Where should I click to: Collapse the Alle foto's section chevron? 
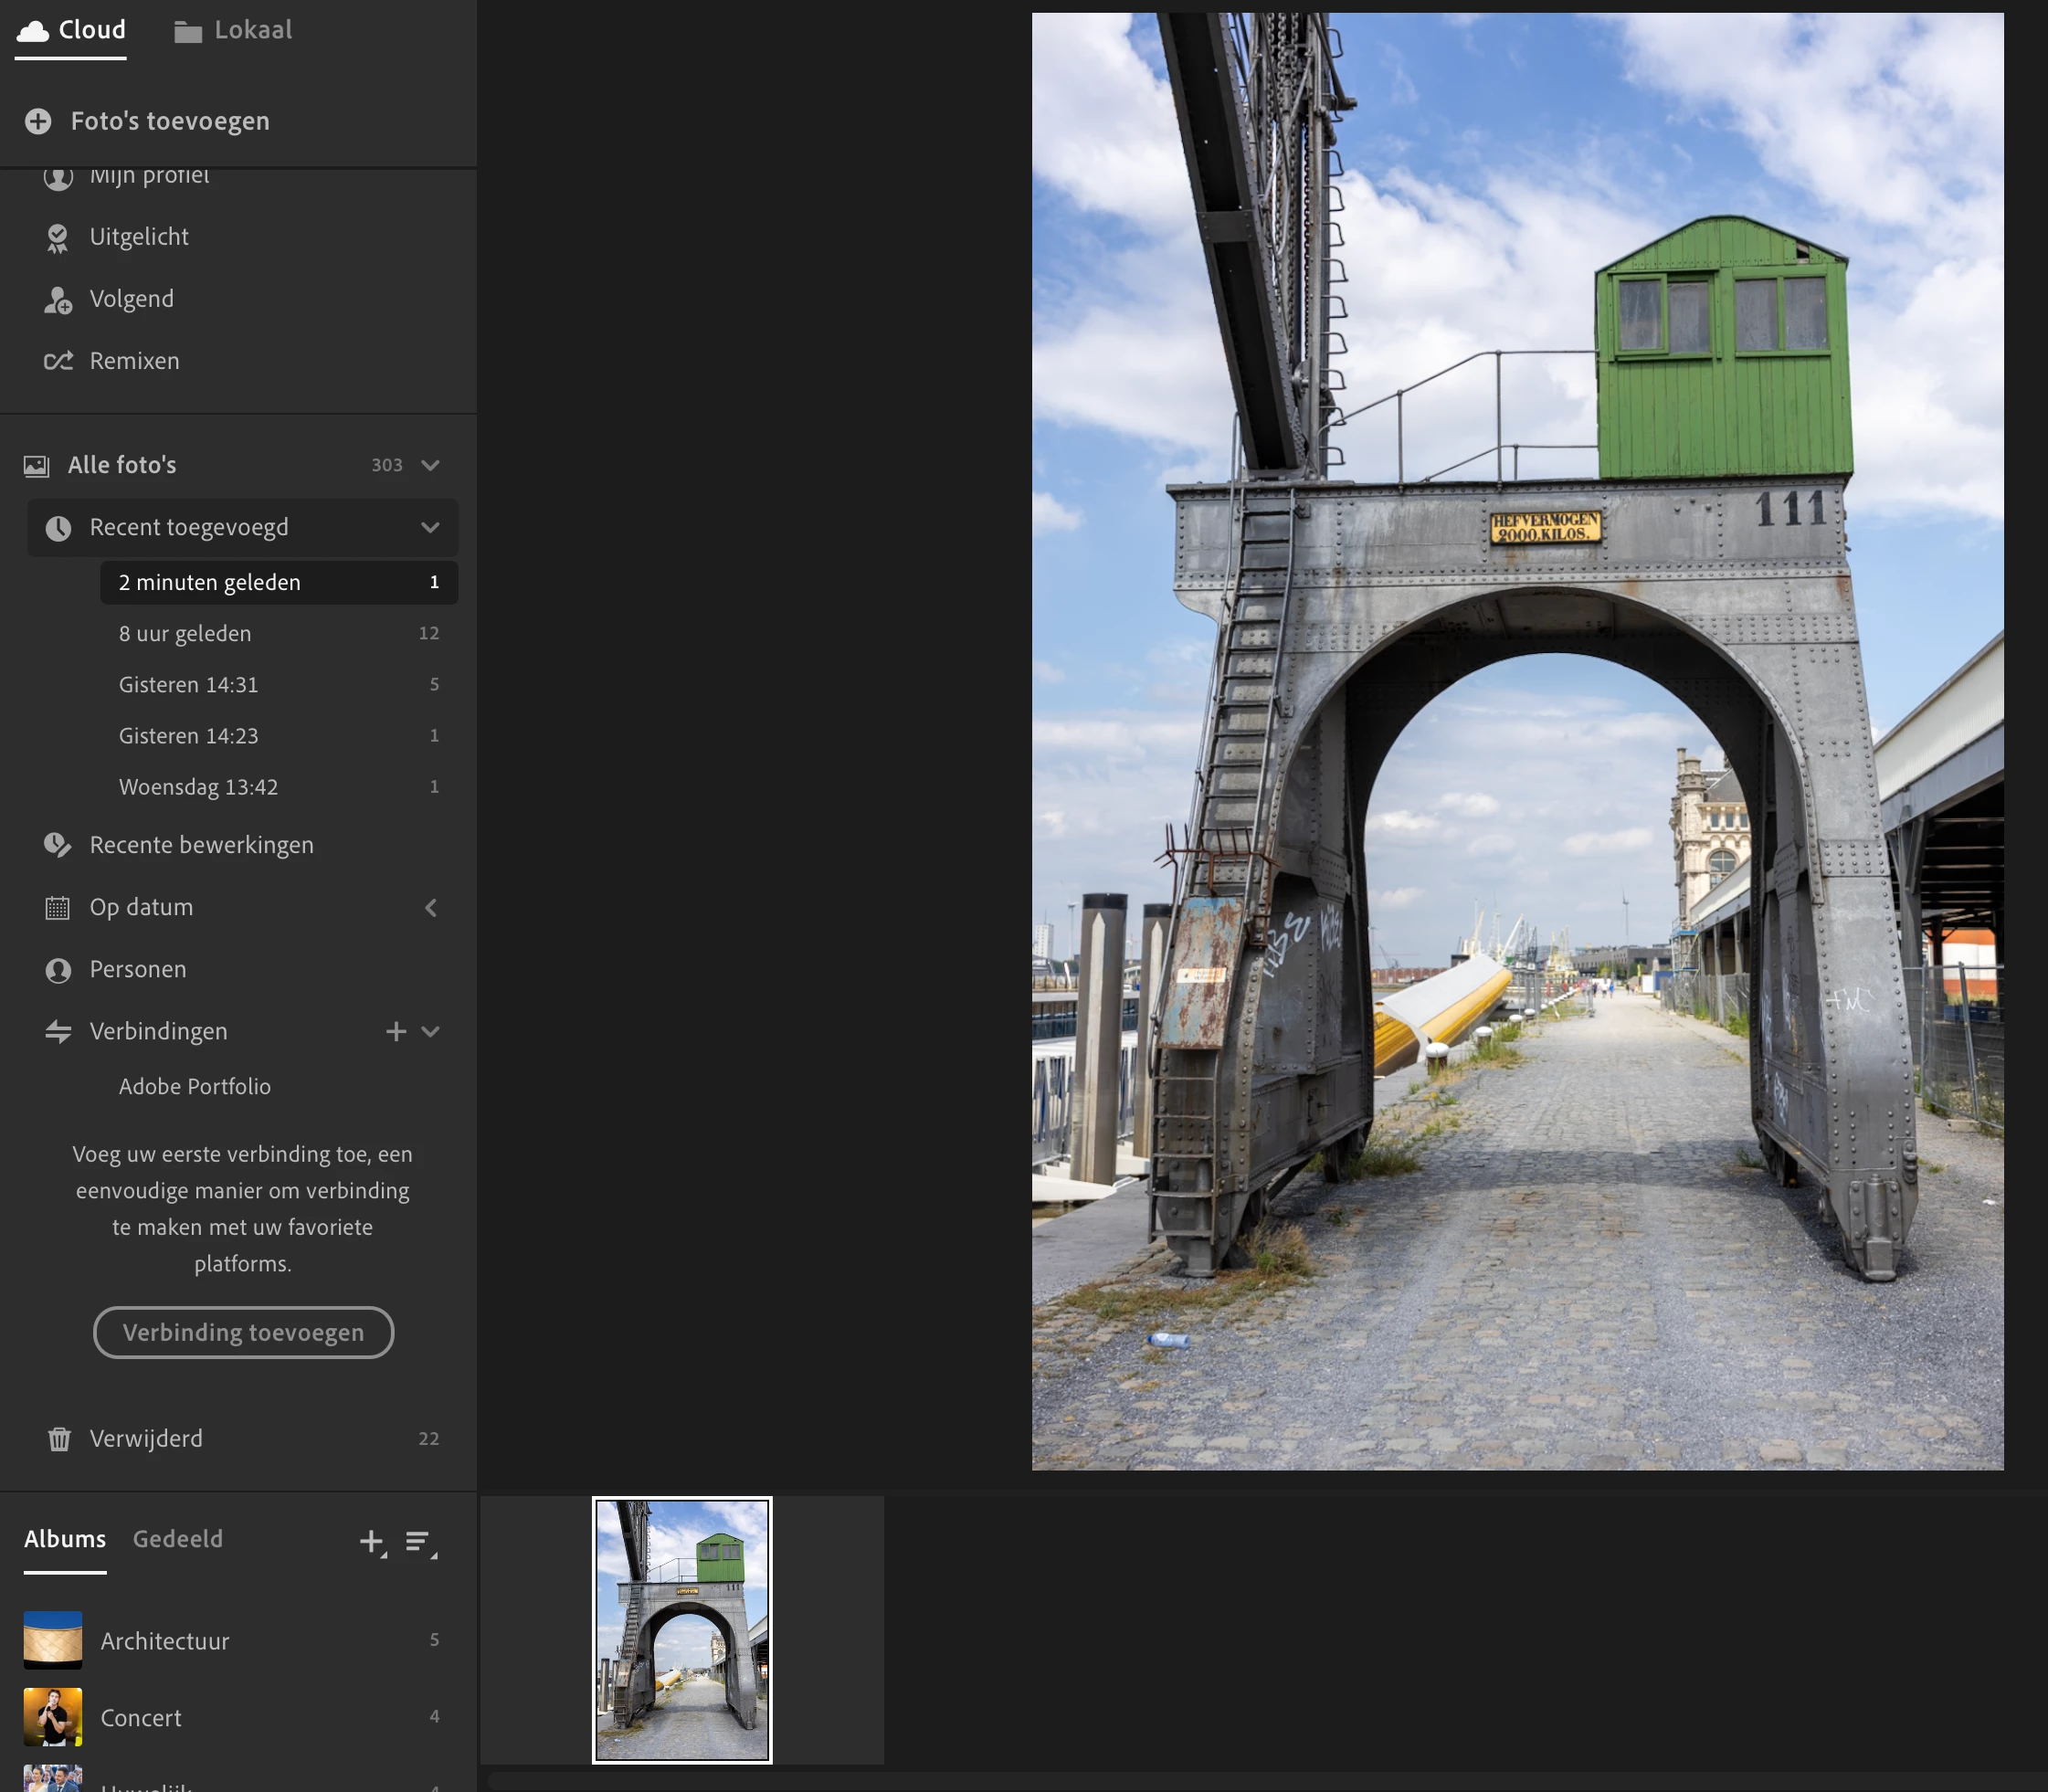431,465
